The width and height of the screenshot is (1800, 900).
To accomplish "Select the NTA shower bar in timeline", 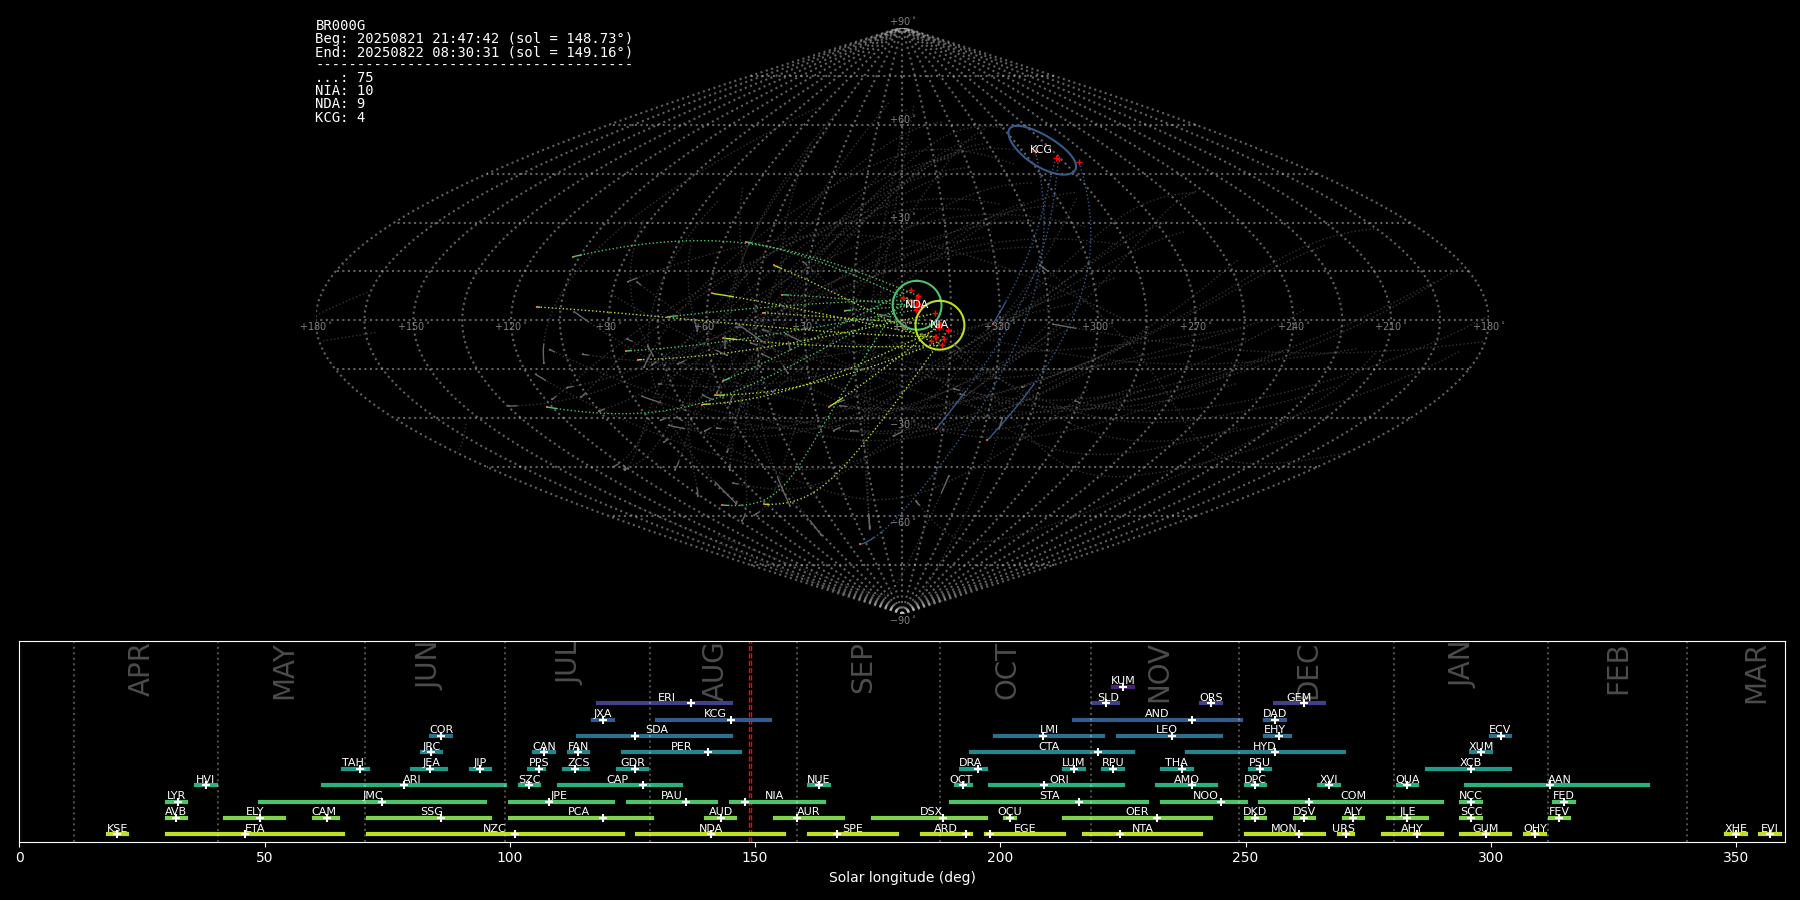I will [1142, 834].
